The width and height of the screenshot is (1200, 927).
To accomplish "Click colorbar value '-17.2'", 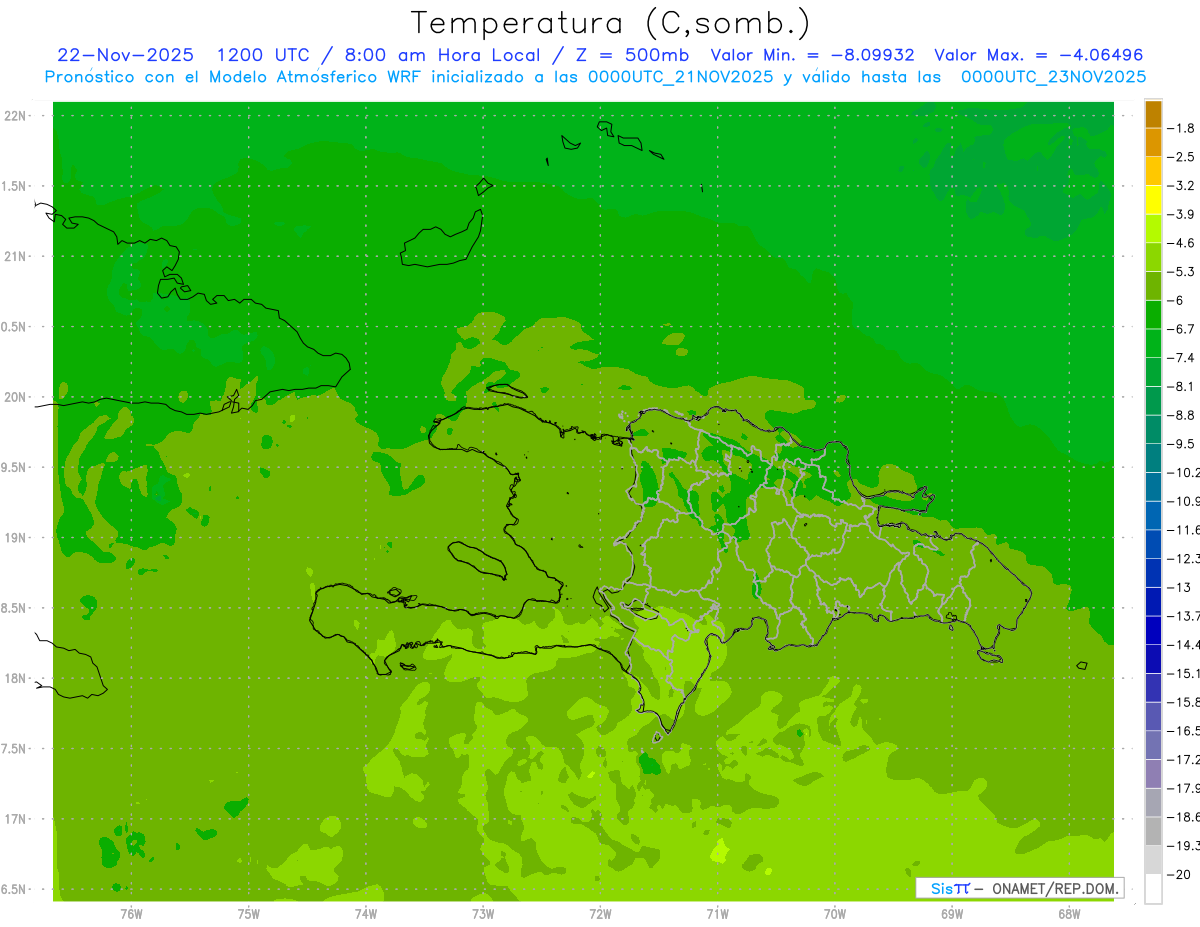I will coord(1186,760).
